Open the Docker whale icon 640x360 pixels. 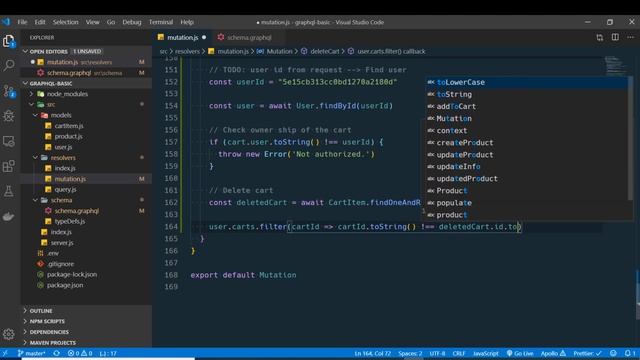coord(9,216)
